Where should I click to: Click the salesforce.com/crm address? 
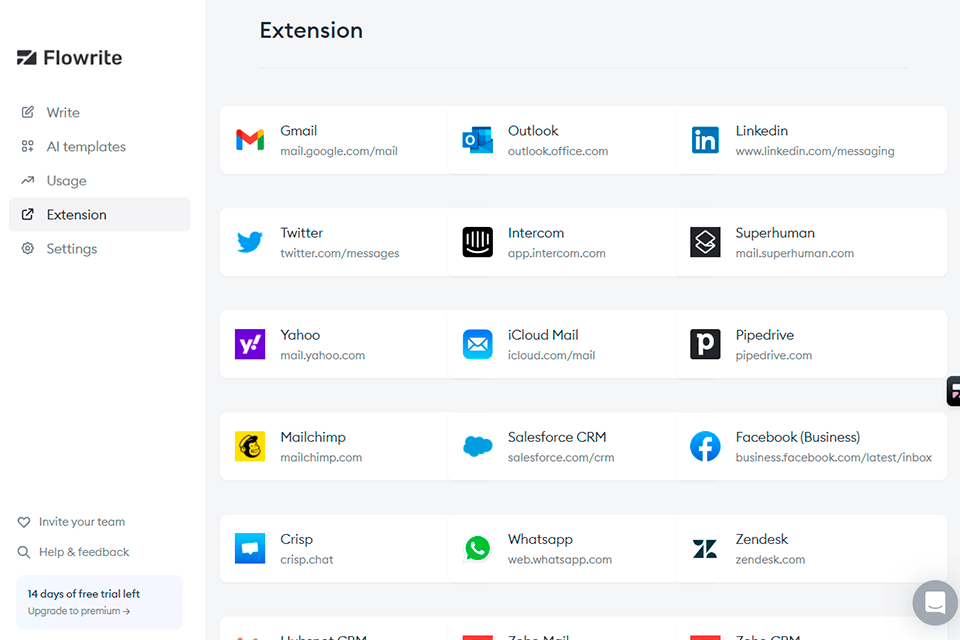(561, 457)
